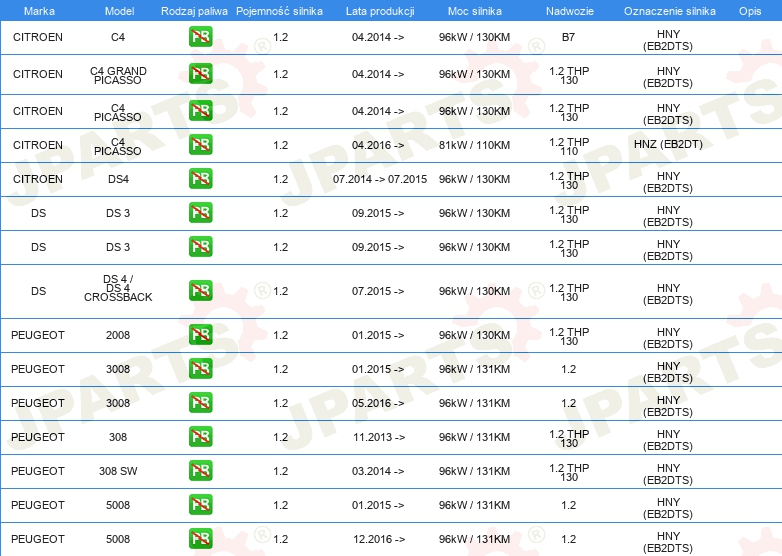Click fuel icon in Peugeot 5008 12.2016 row
The width and height of the screenshot is (782, 556).
200,539
